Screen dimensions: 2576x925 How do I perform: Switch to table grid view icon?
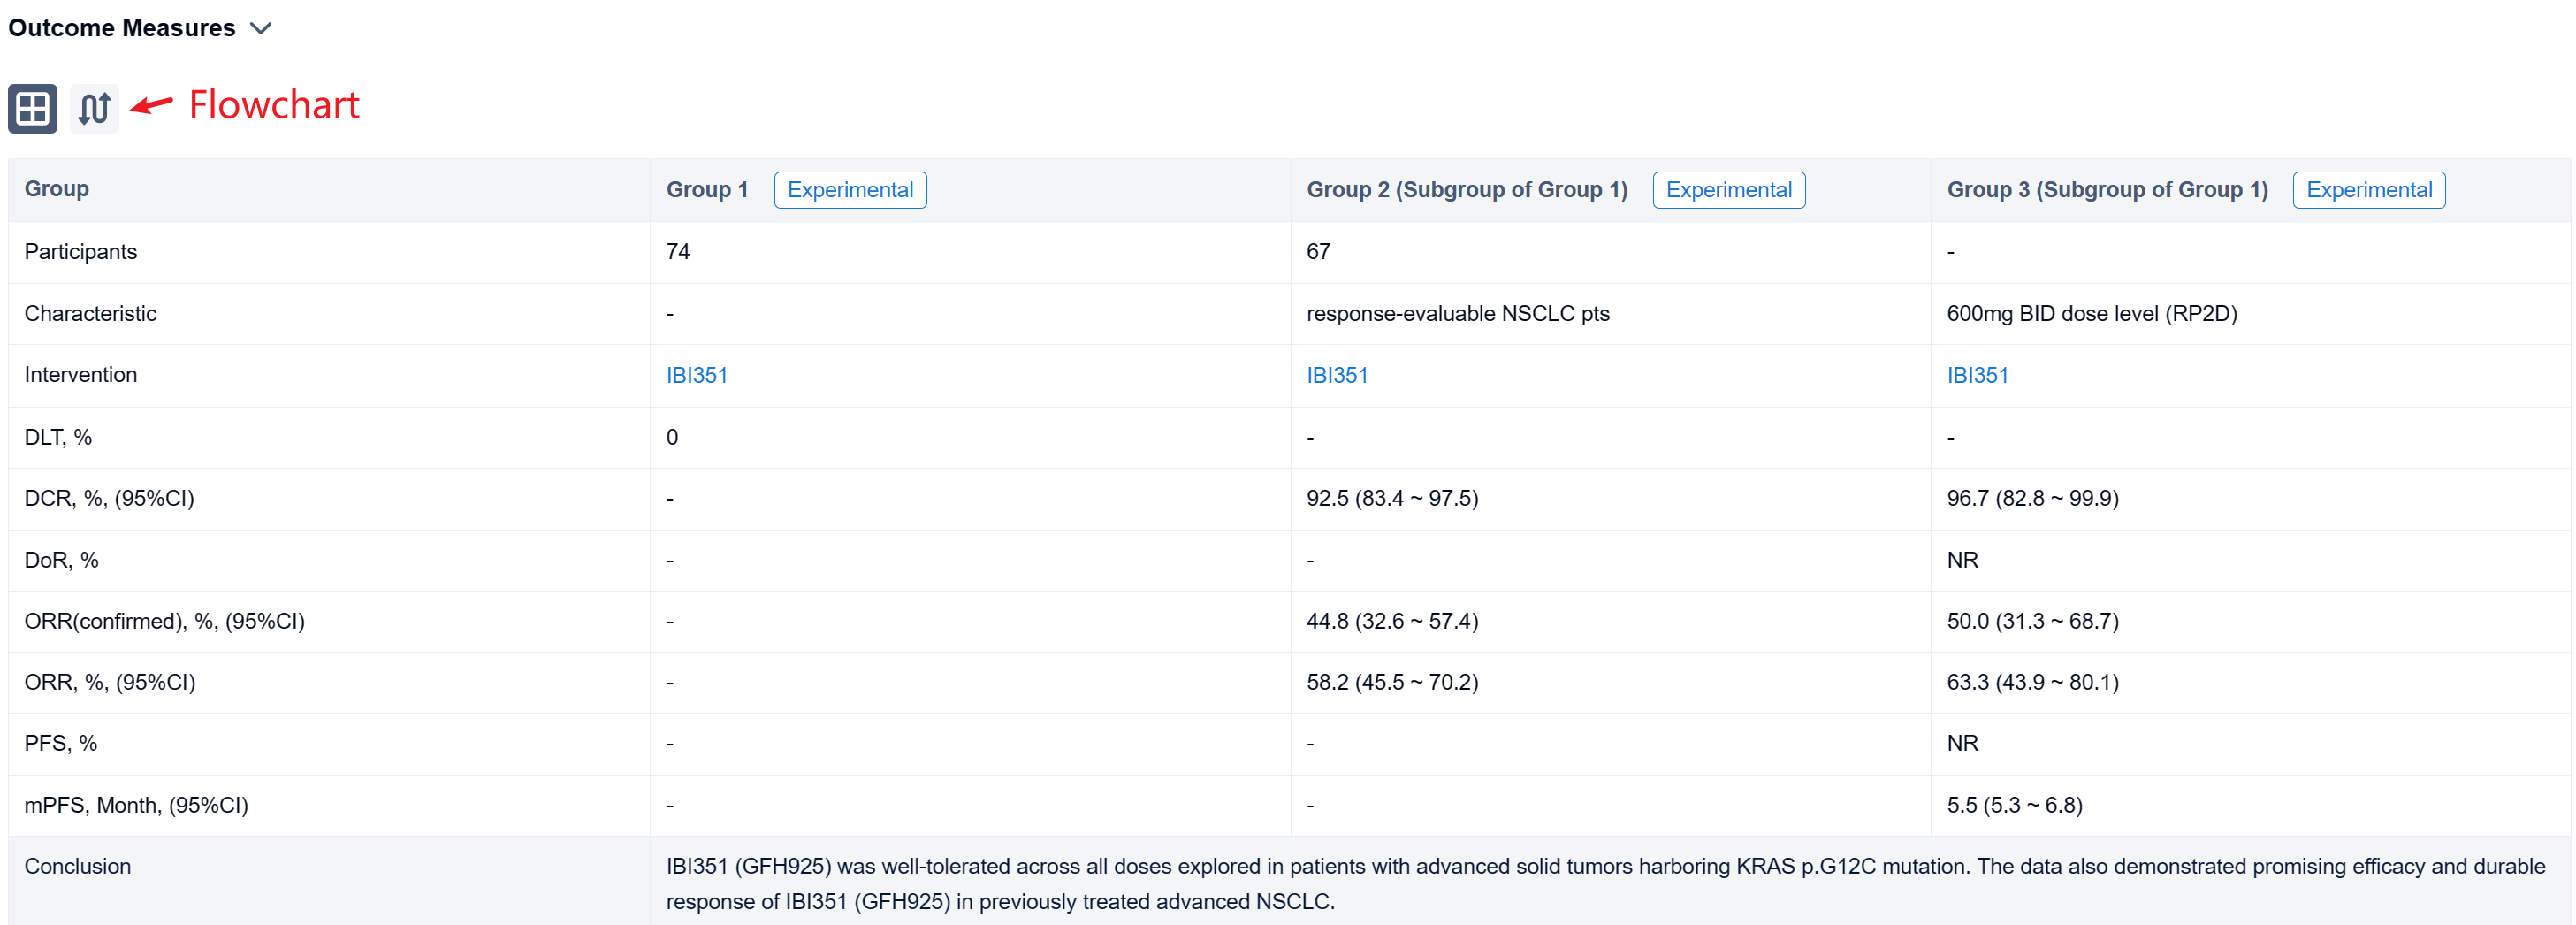pos(32,108)
